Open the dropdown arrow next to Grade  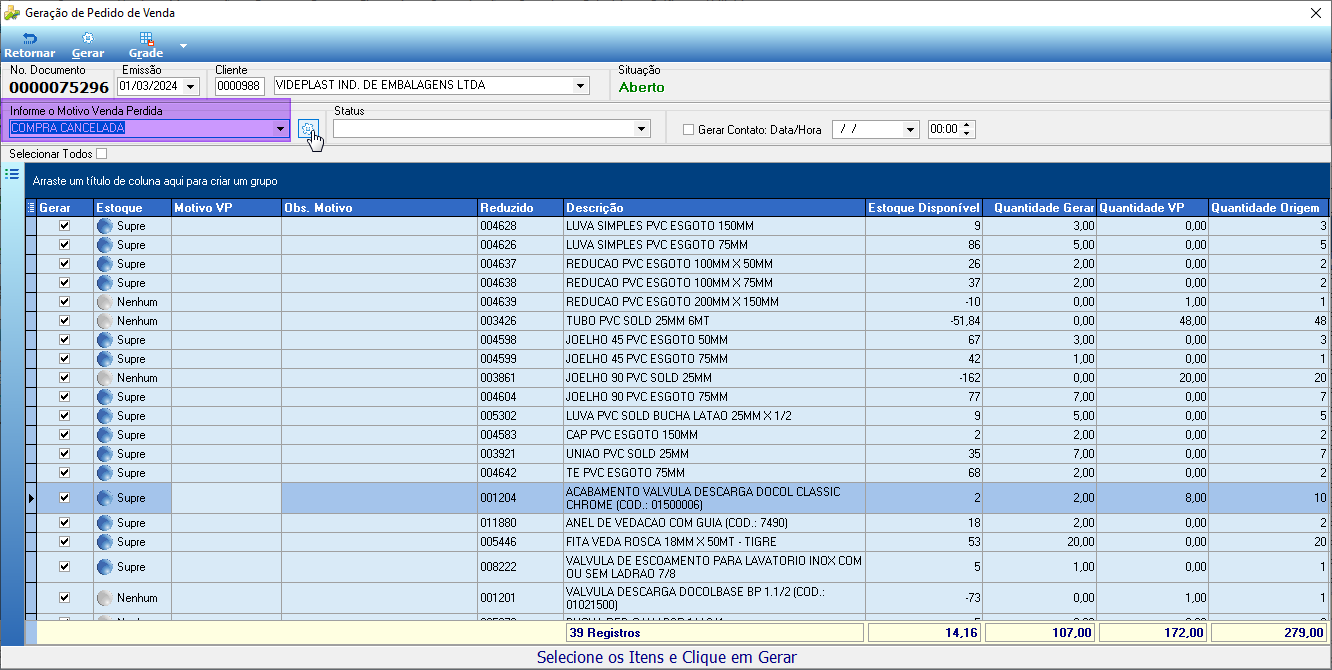(x=183, y=45)
